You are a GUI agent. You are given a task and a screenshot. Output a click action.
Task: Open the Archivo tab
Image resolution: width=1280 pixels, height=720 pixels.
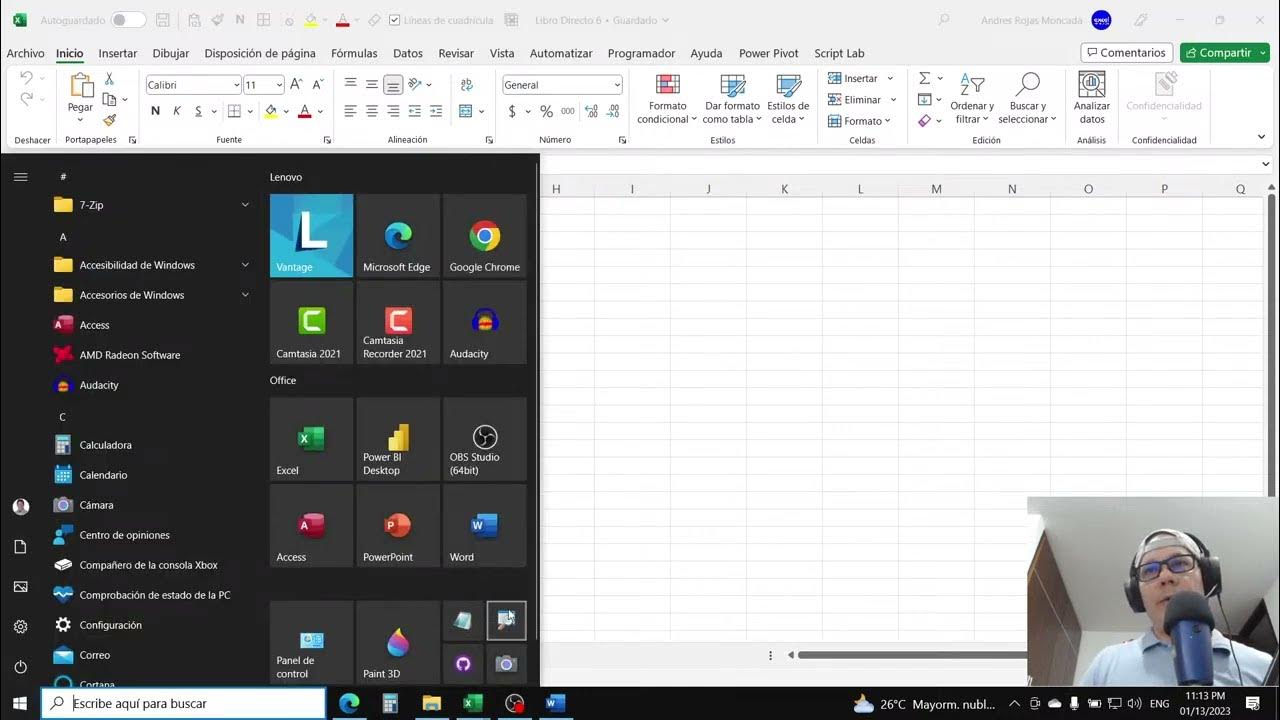point(25,53)
